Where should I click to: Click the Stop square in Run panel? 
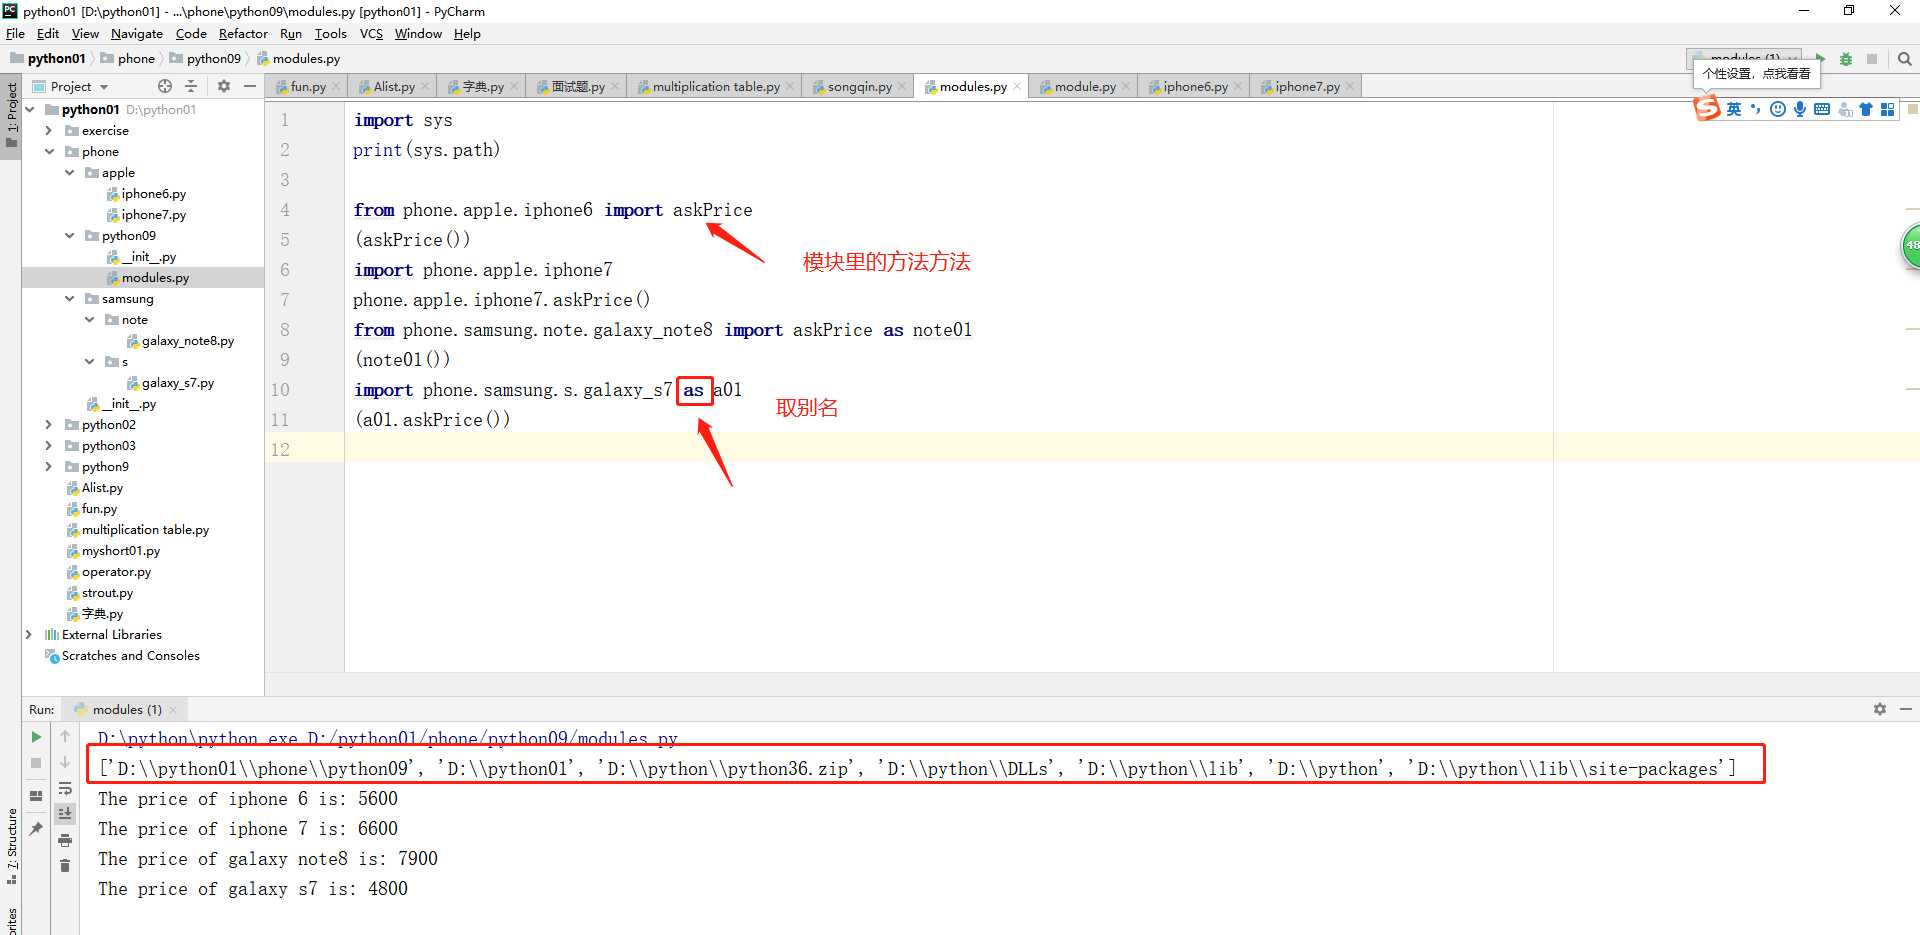pyautogui.click(x=36, y=763)
